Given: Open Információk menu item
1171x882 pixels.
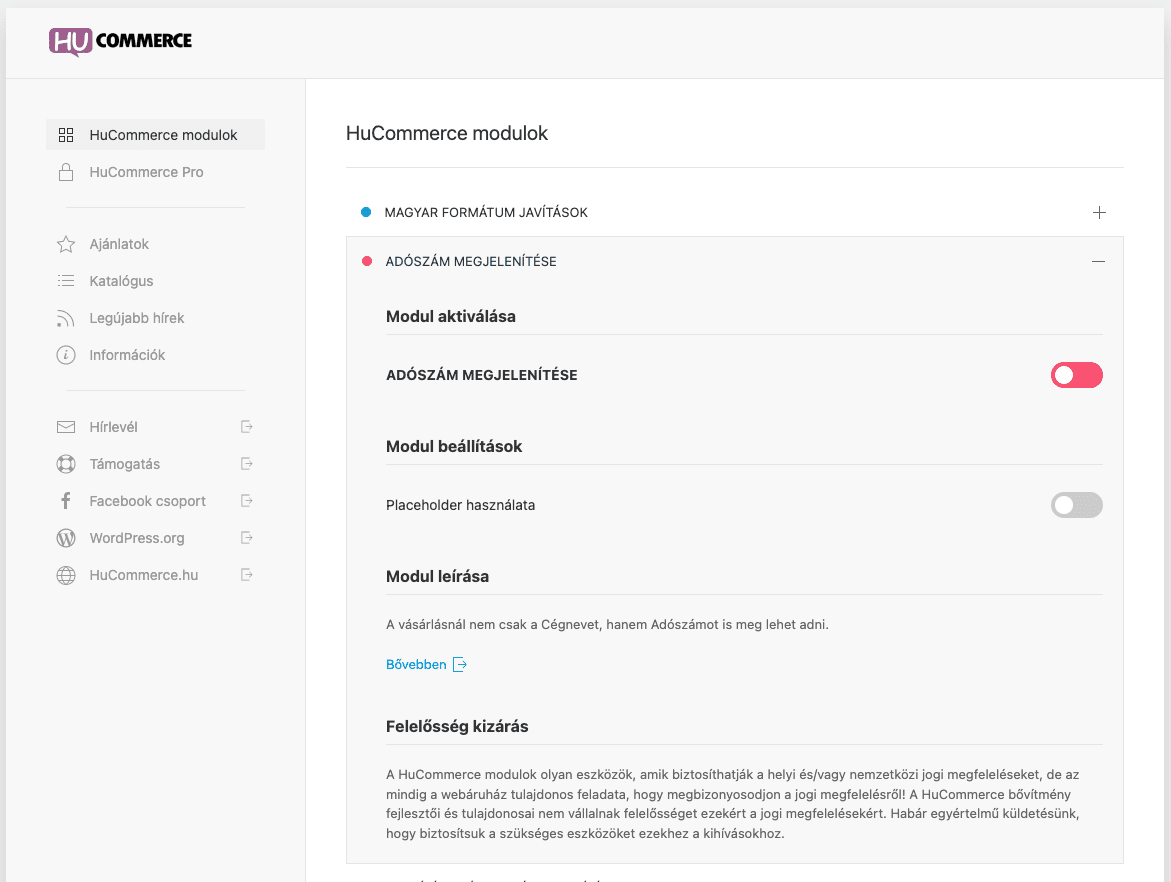Looking at the screenshot, I should click(155, 355).
